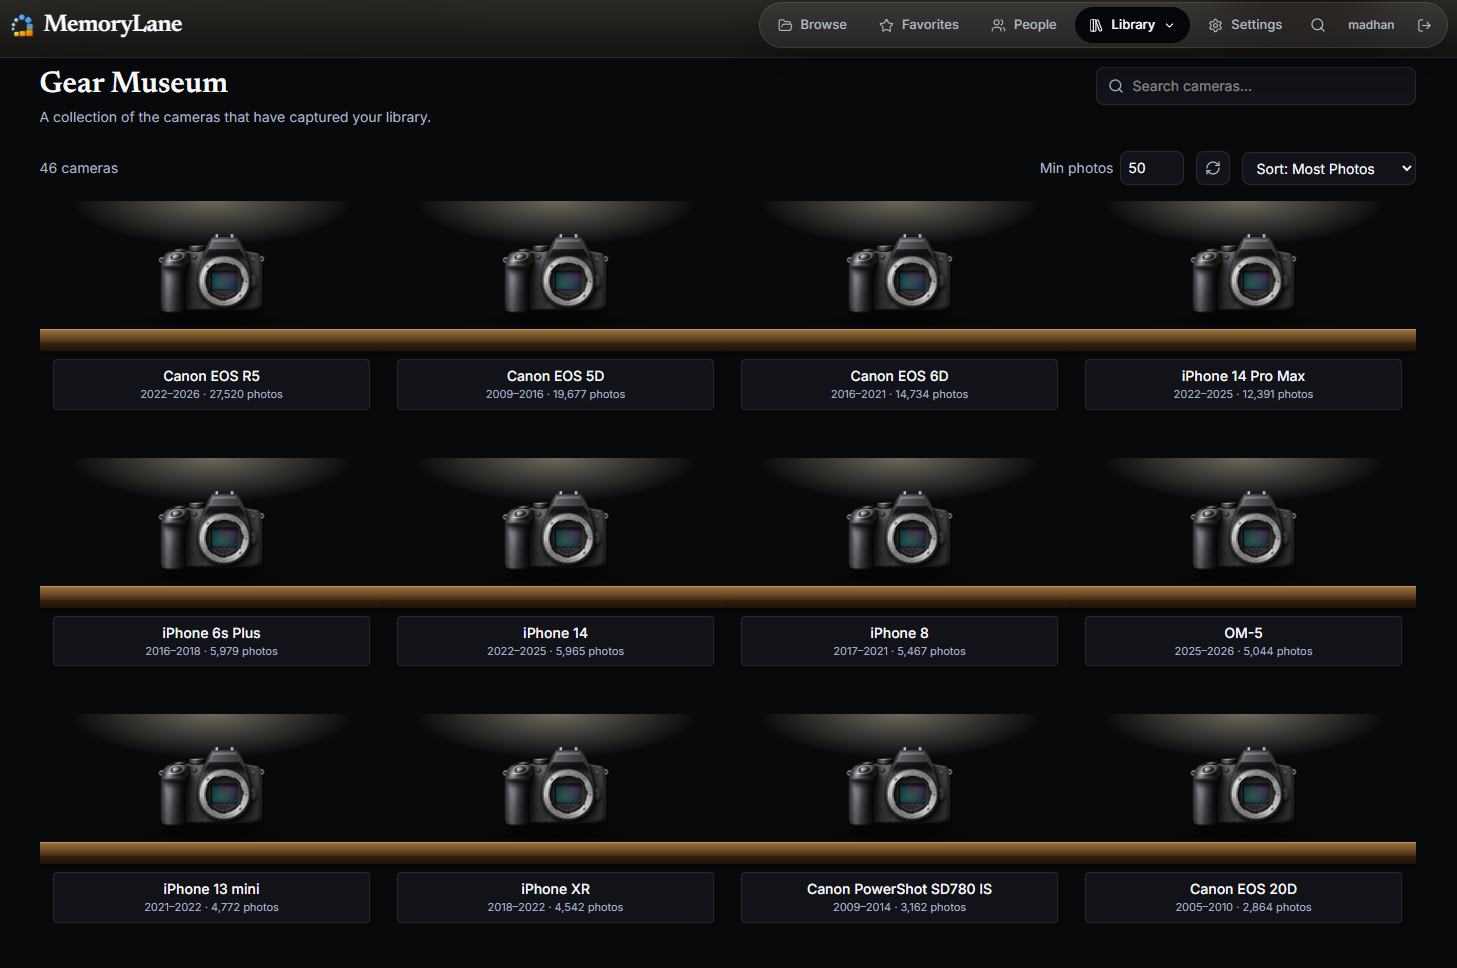The height and width of the screenshot is (968, 1457).
Task: Open the Canon PowerShot SD780 IS camera image
Action: 900,786
